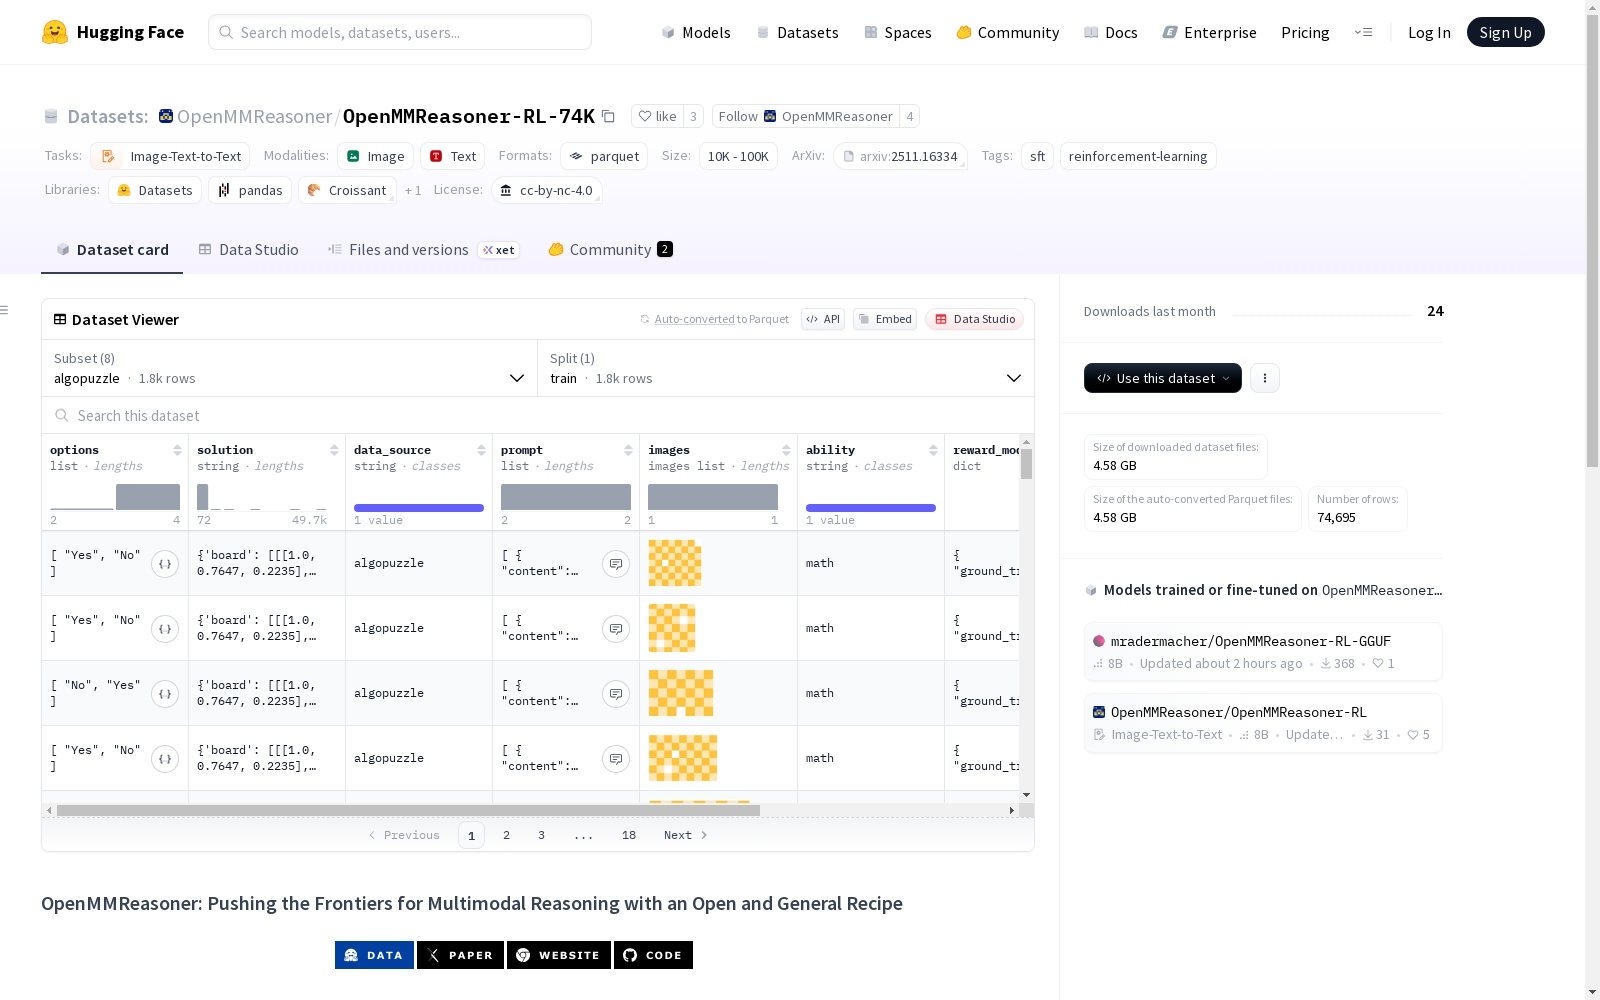
Task: Open Enterprise in the top navigation
Action: [1210, 32]
